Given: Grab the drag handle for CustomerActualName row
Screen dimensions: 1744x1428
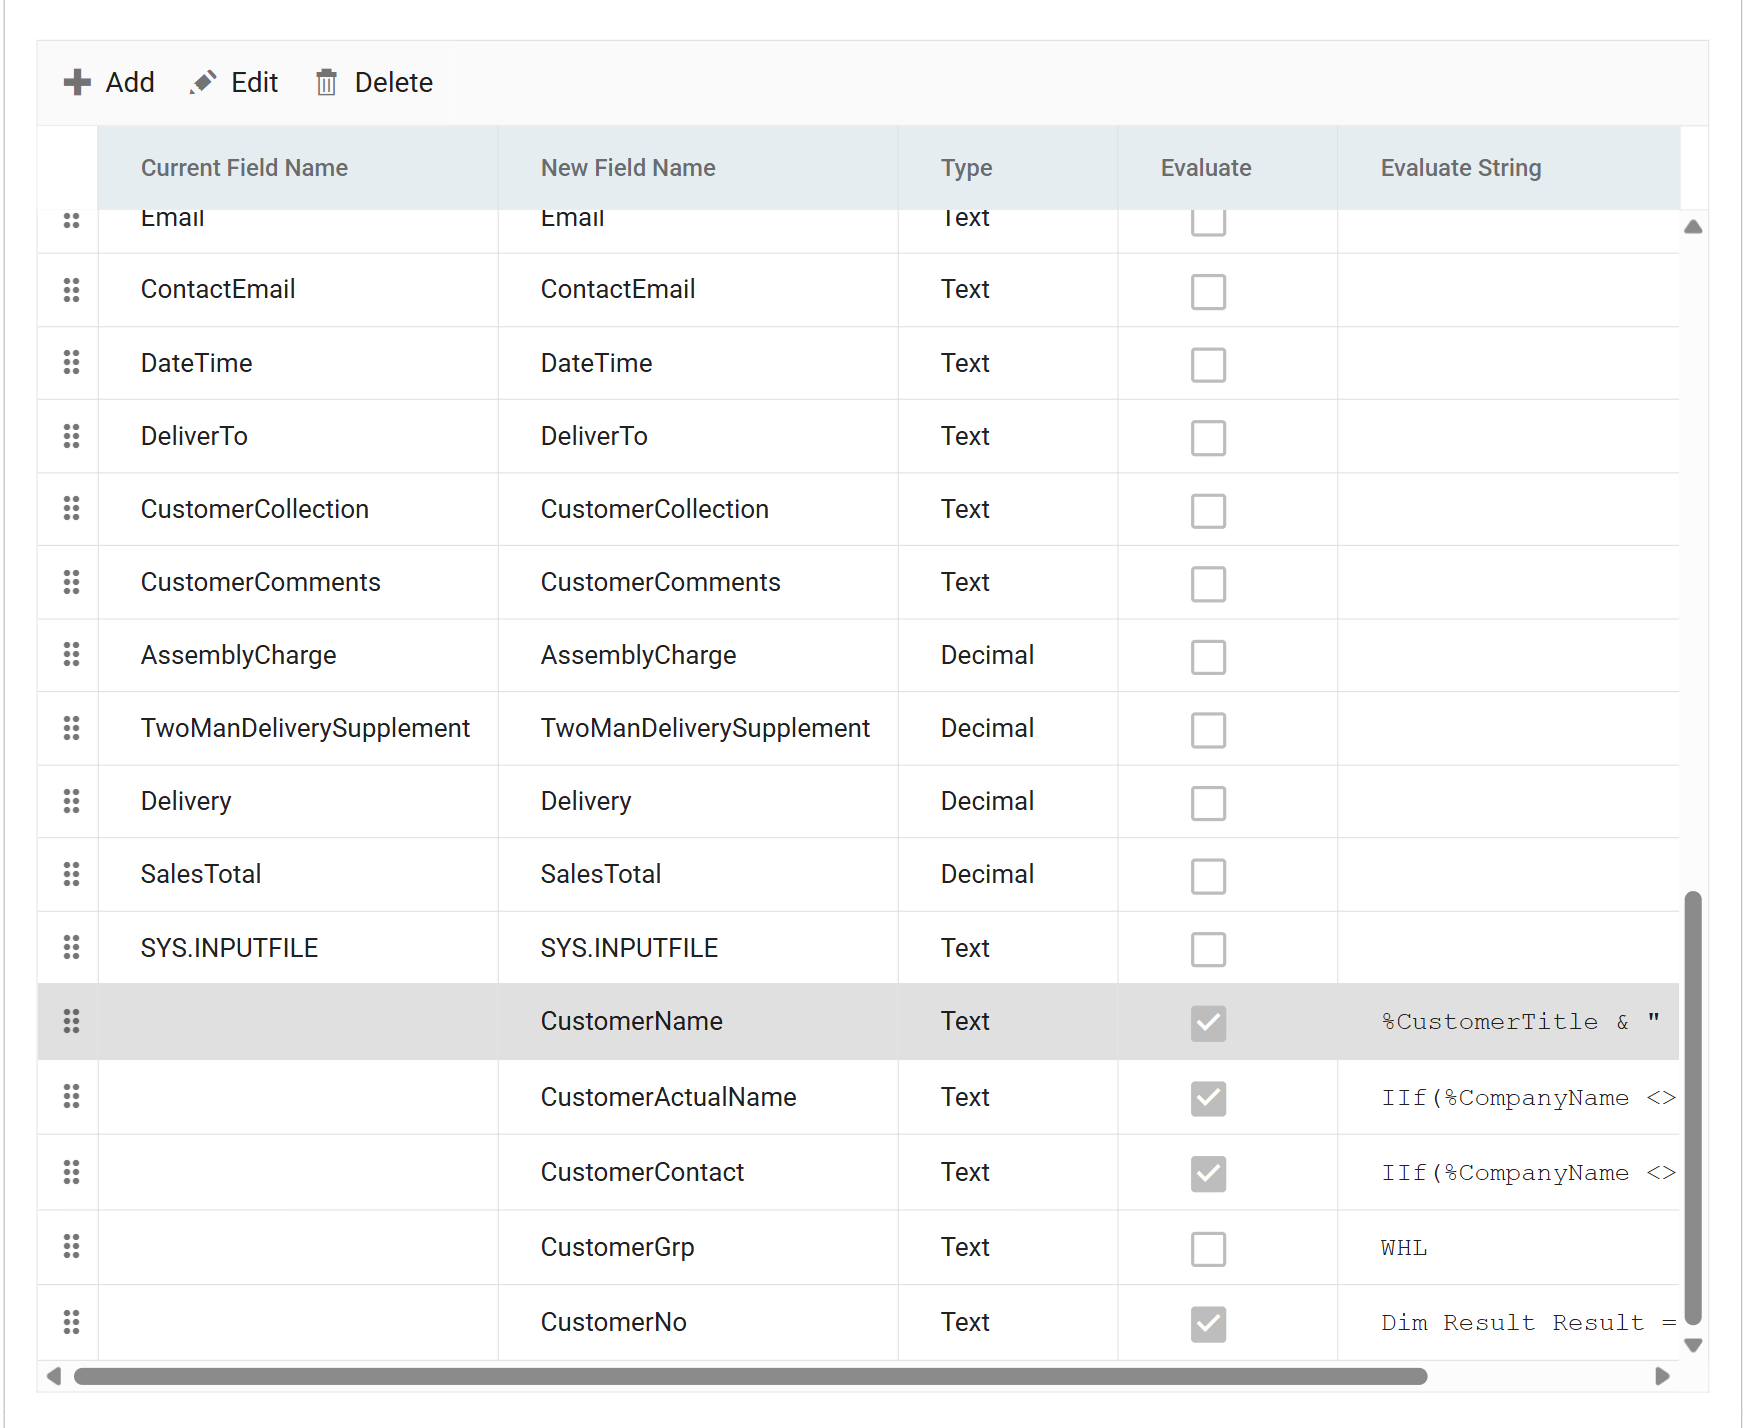Looking at the screenshot, I should pyautogui.click(x=71, y=1097).
